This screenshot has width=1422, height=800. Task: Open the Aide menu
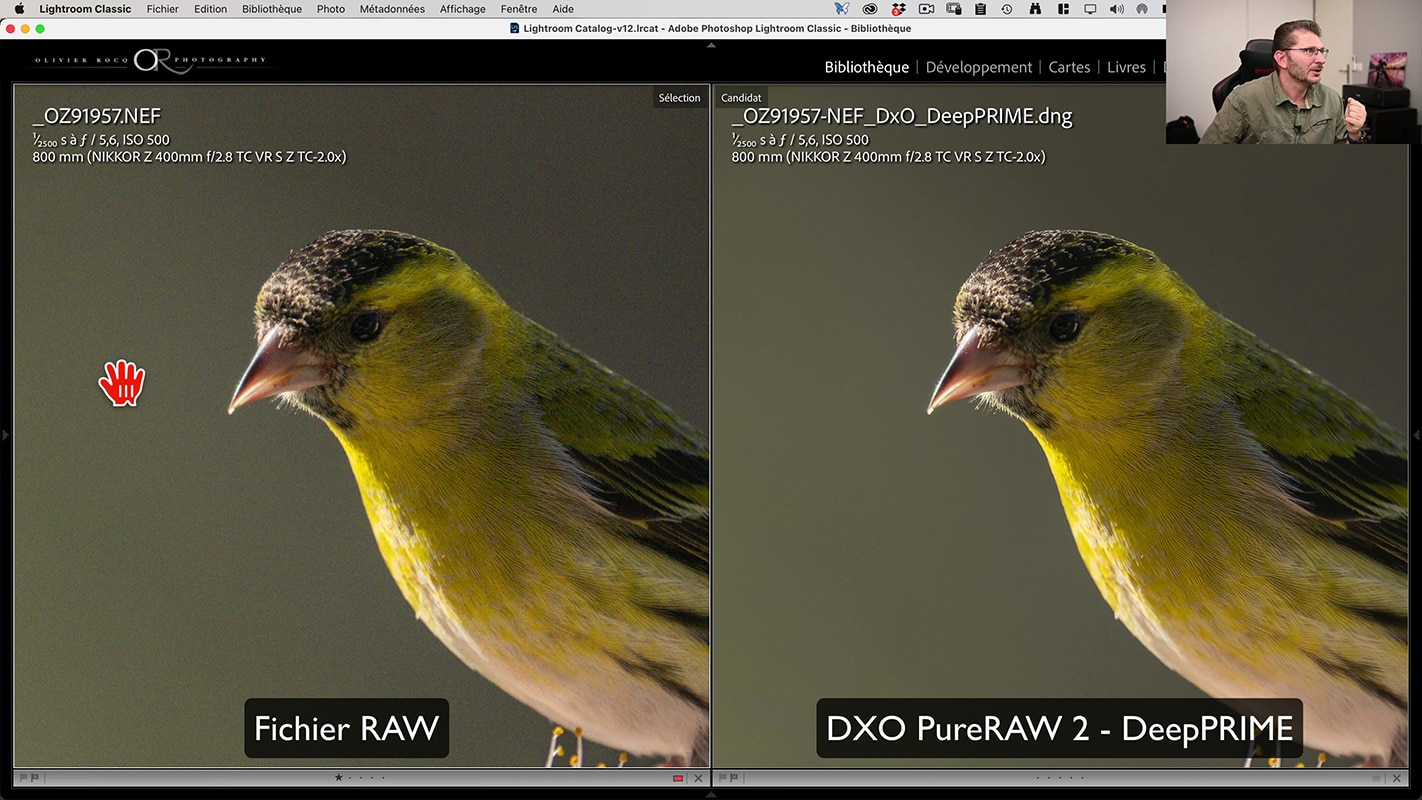[563, 9]
